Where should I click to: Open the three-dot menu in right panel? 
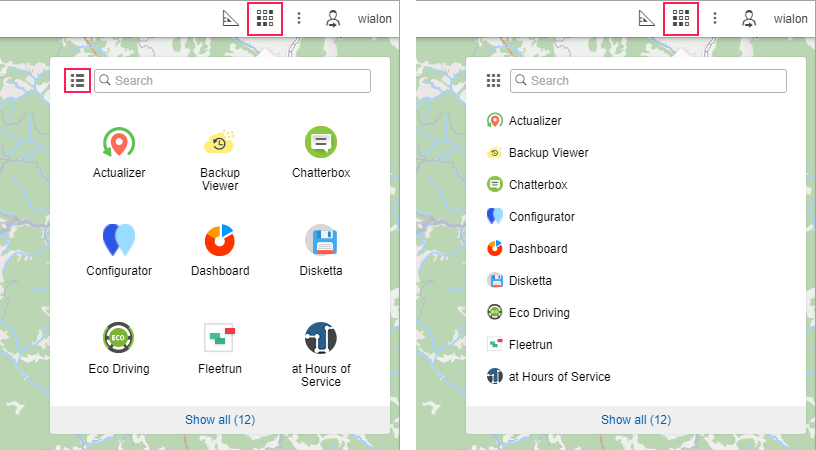point(715,19)
